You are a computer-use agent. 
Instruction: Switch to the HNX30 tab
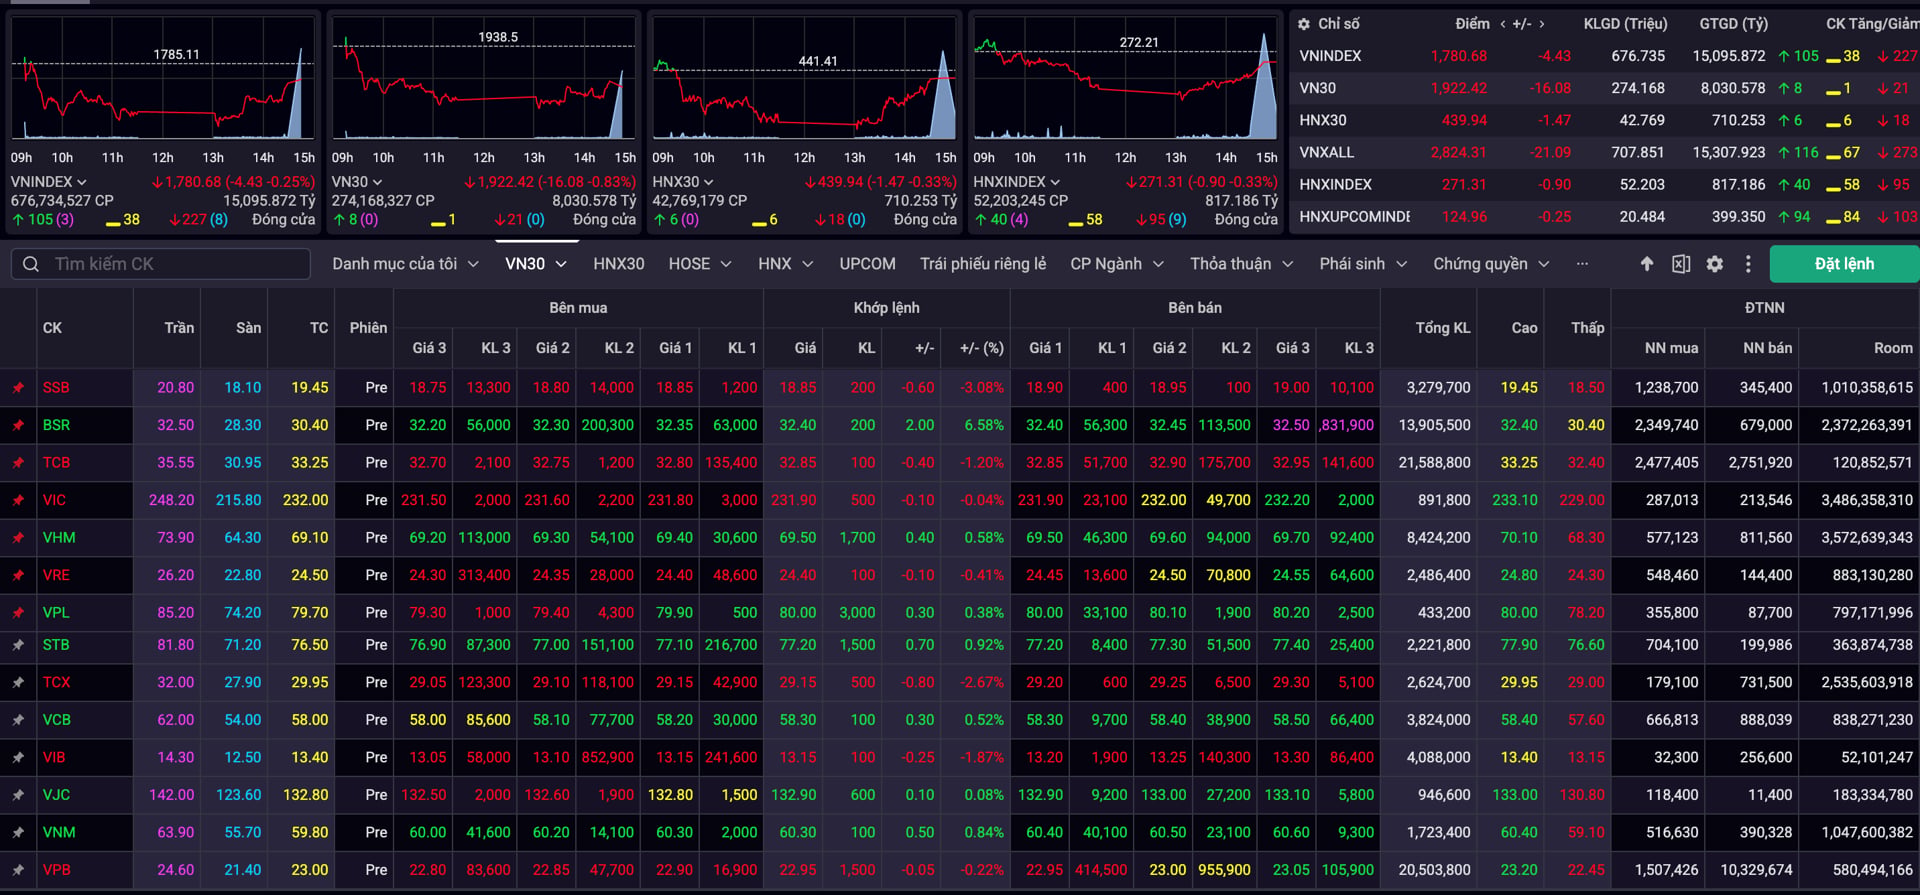coord(619,264)
